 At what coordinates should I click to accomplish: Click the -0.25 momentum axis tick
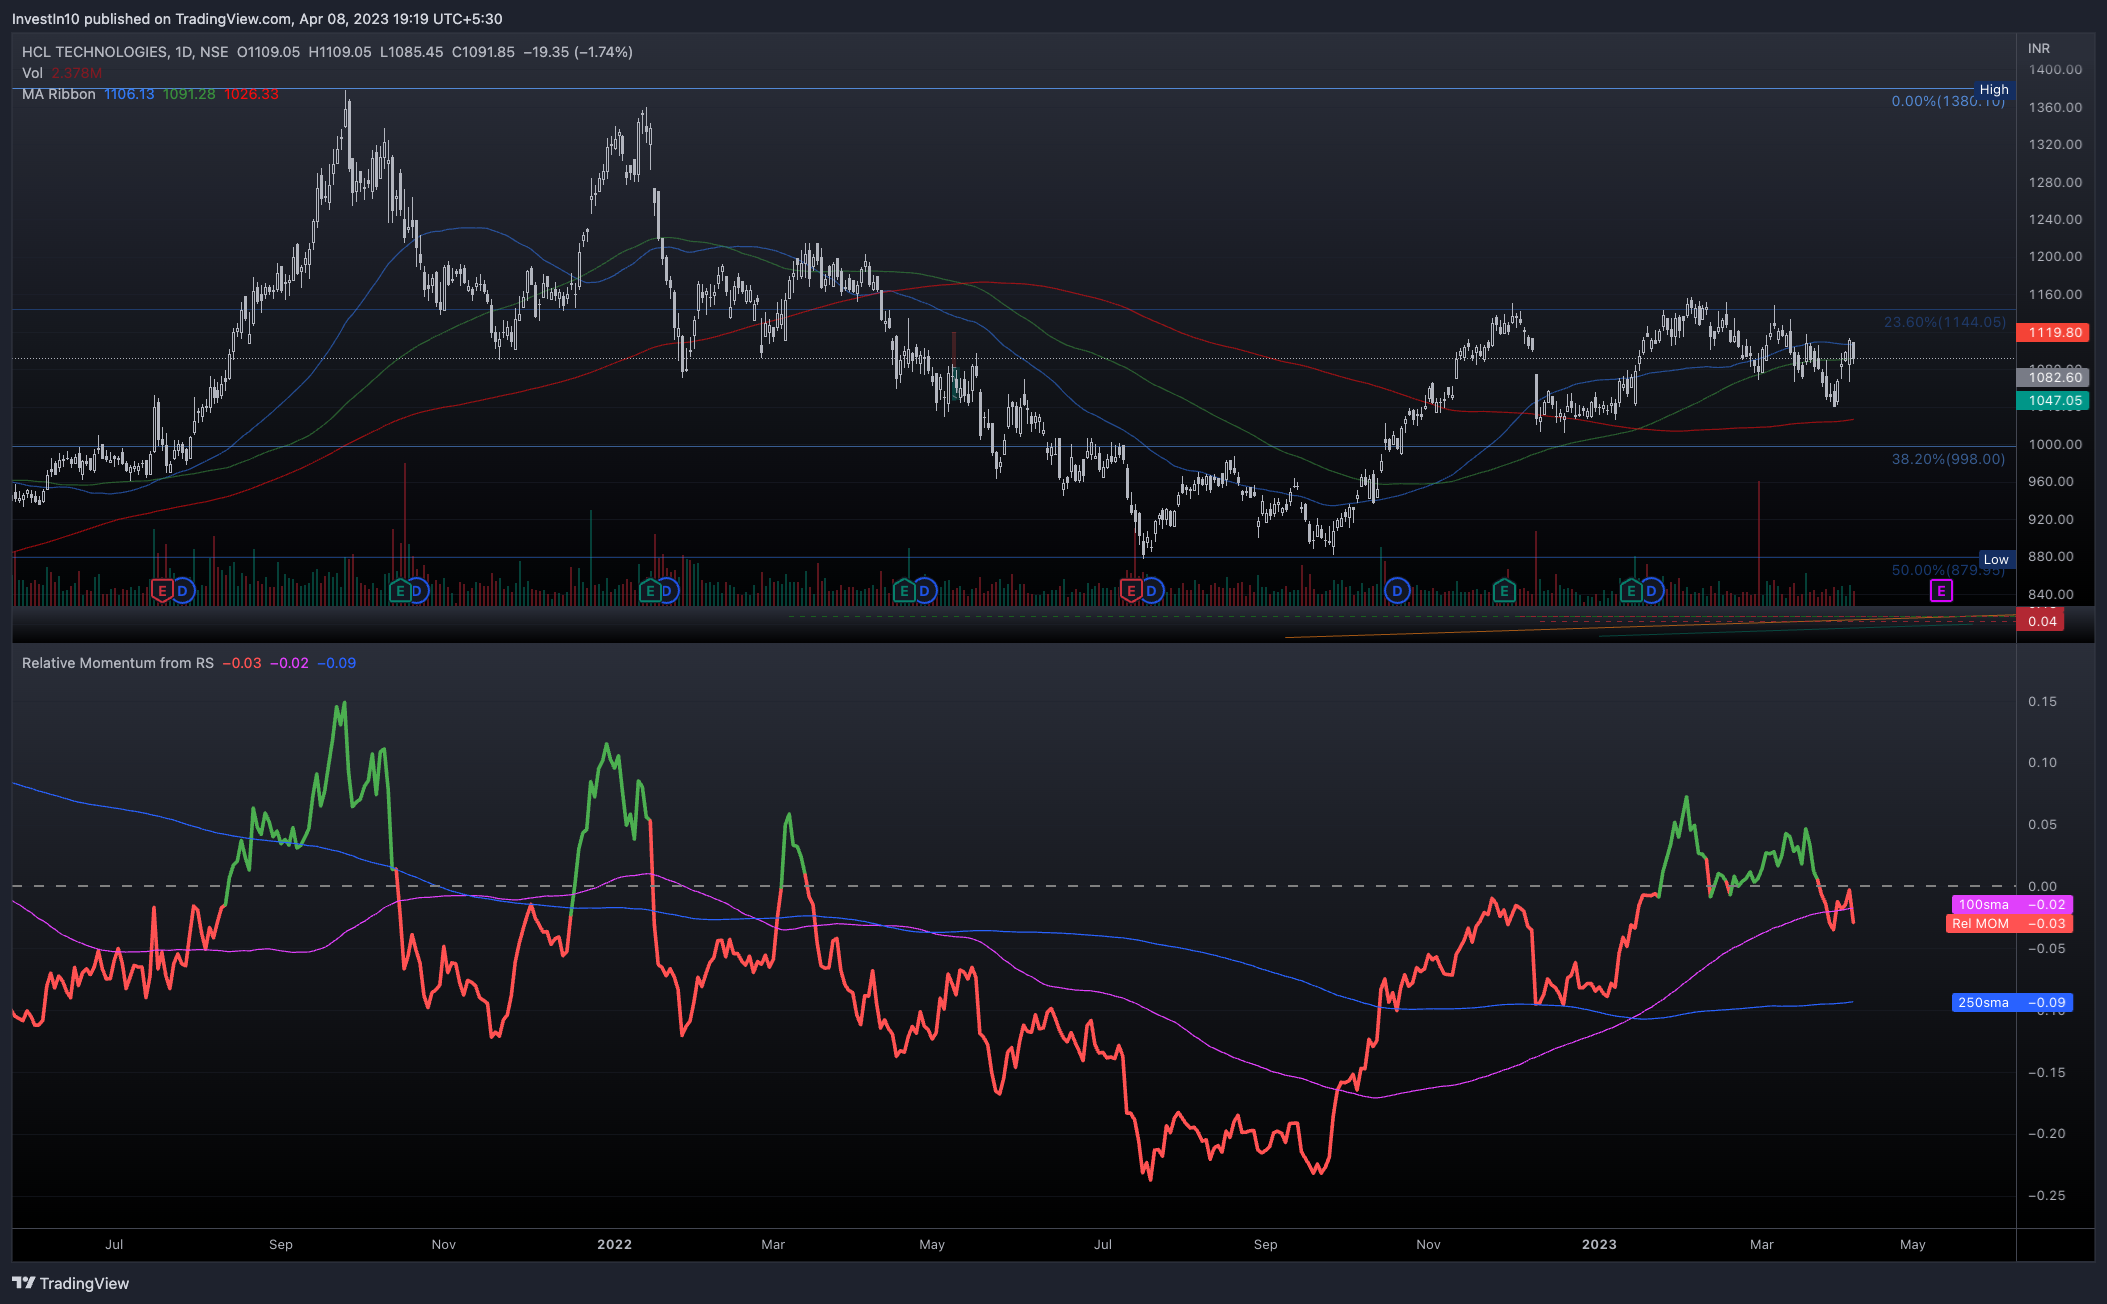coord(2046,1195)
